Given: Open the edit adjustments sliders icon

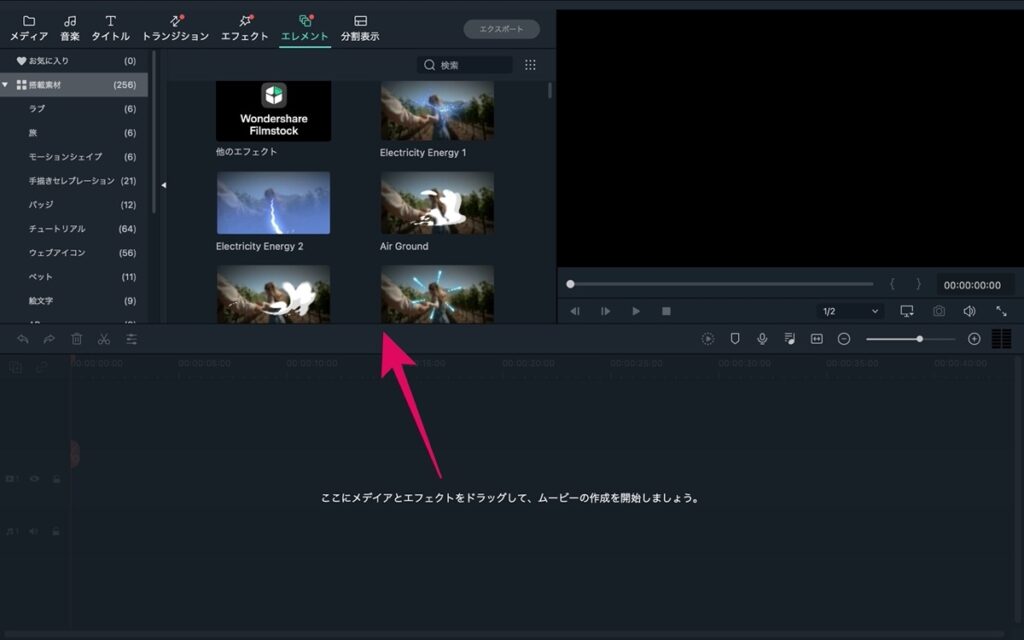Looking at the screenshot, I should point(131,339).
